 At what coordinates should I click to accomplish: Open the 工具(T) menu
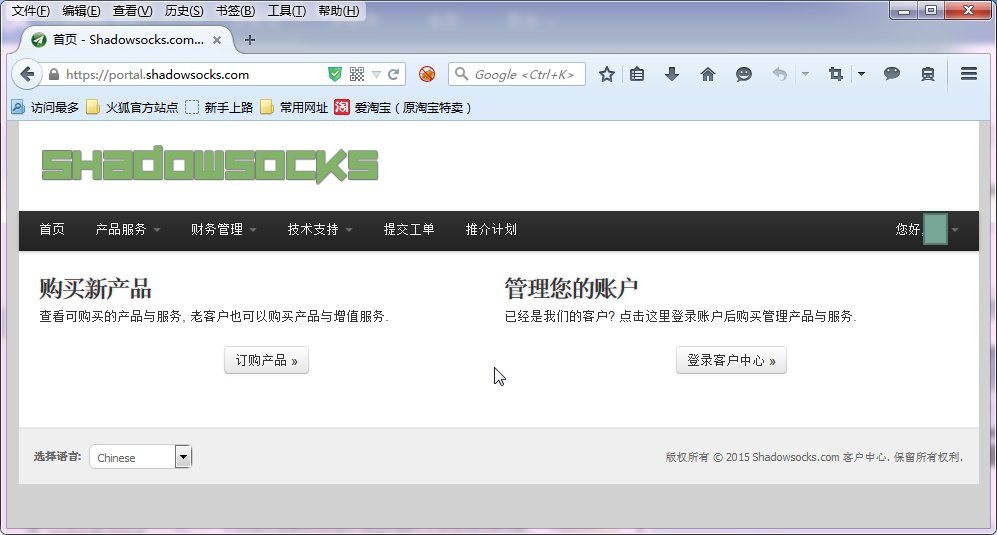tap(286, 11)
